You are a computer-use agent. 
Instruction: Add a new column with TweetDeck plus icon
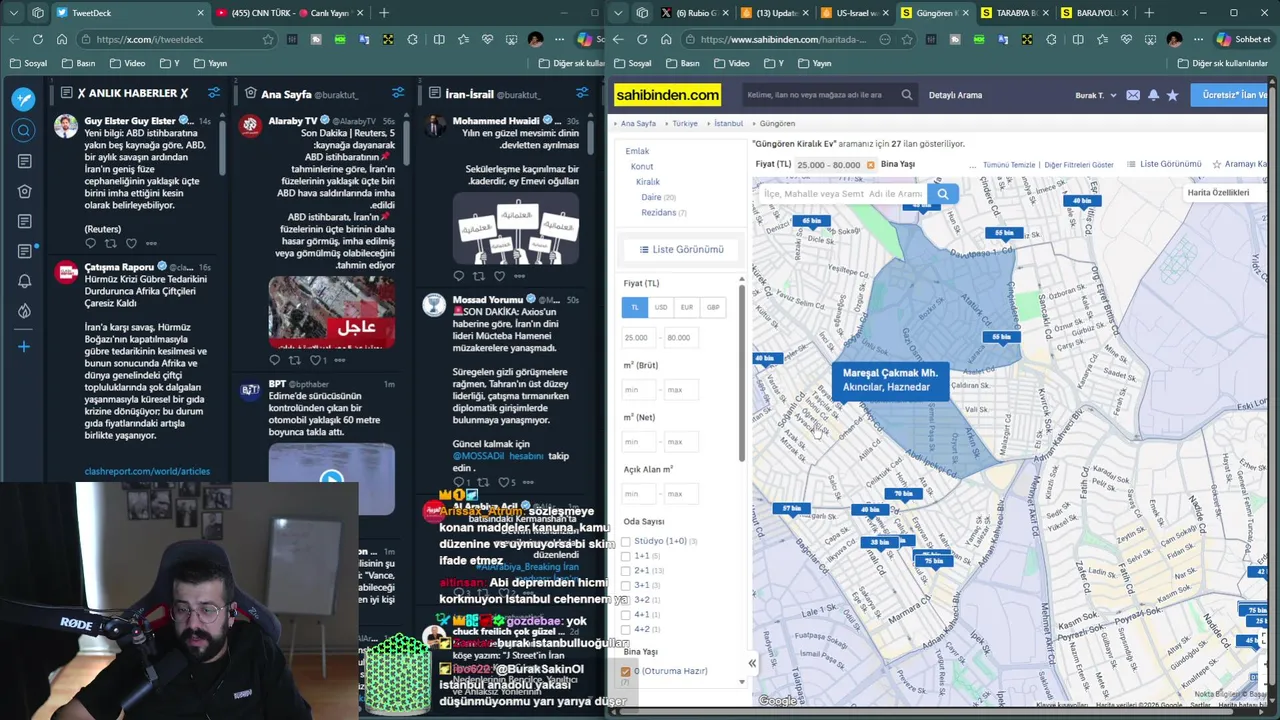tap(24, 347)
